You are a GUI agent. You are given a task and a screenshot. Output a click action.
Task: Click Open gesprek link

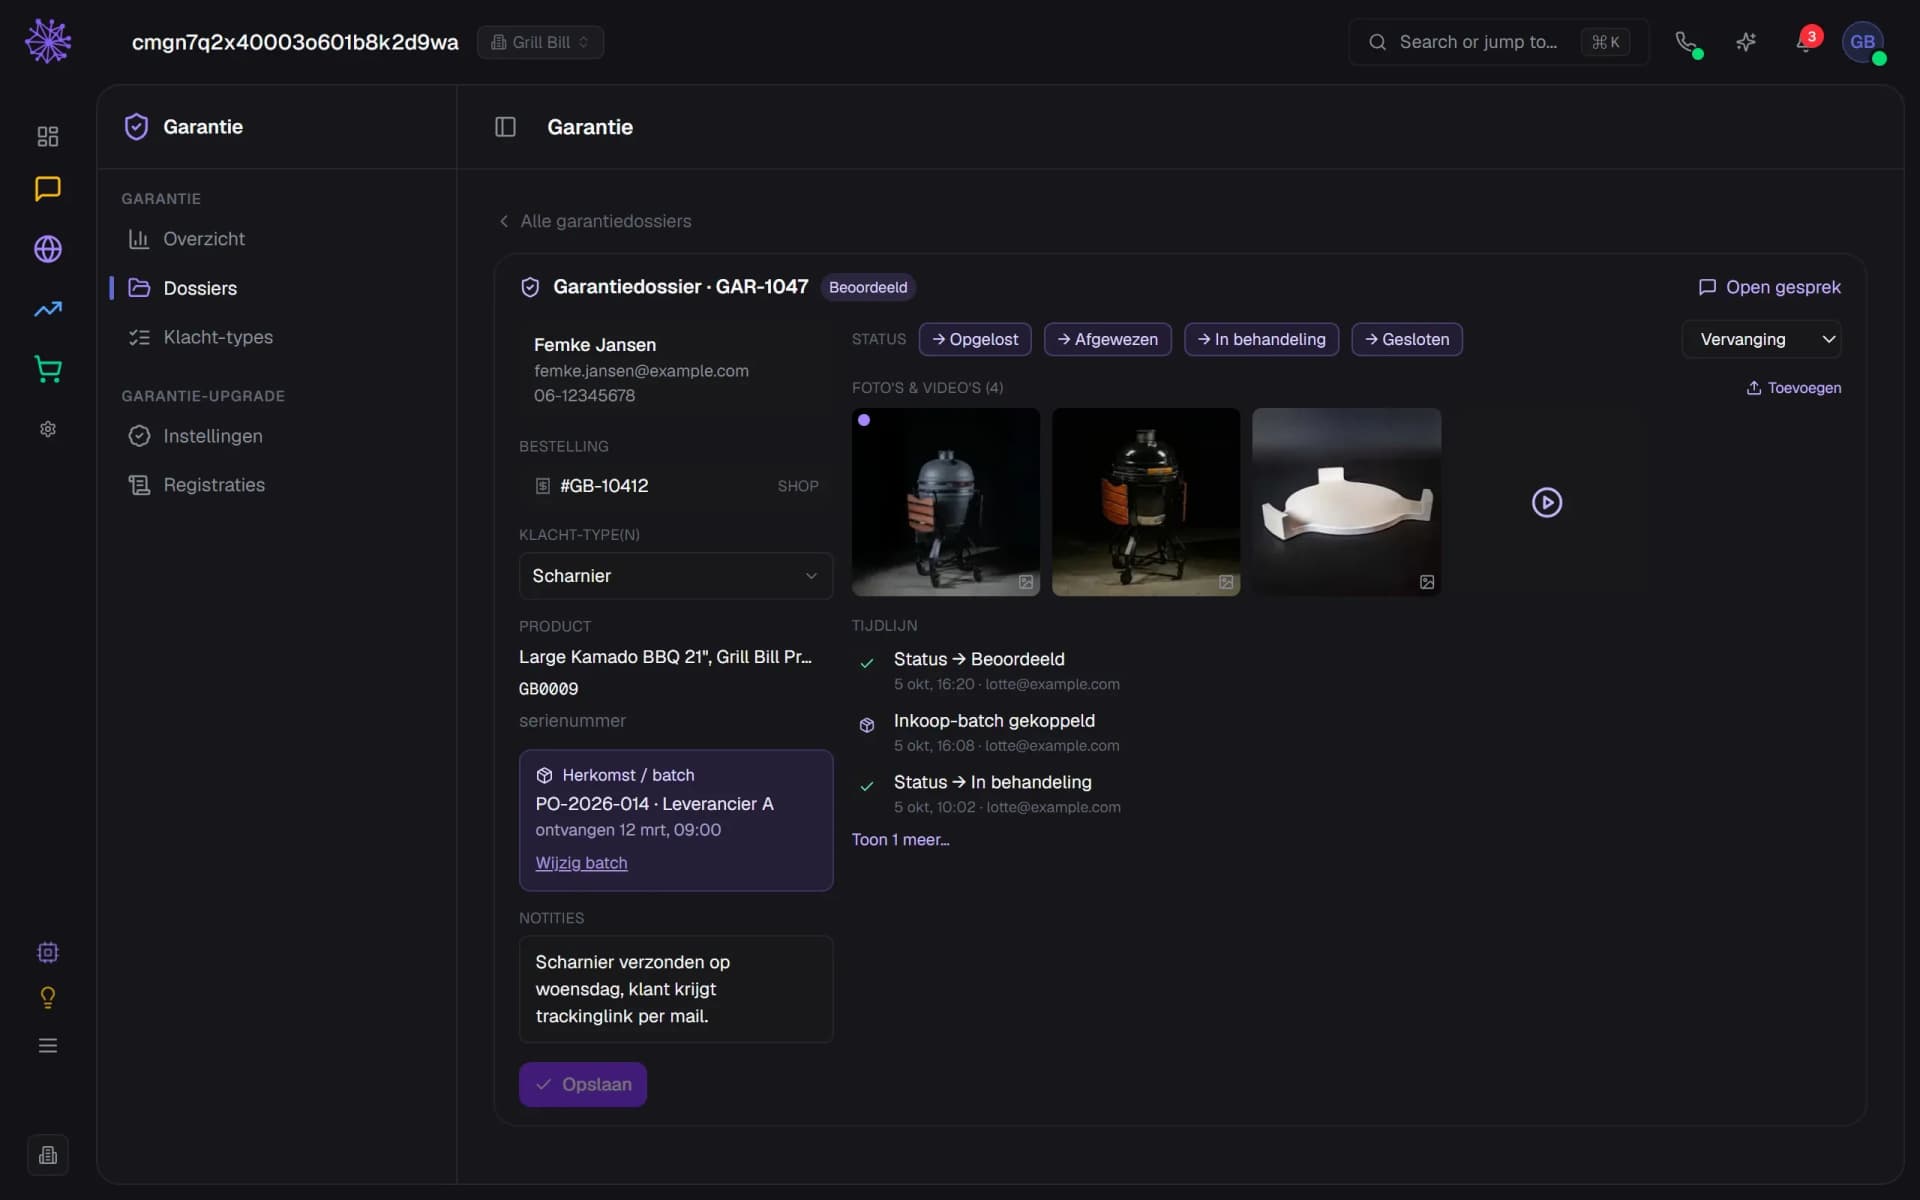1769,287
